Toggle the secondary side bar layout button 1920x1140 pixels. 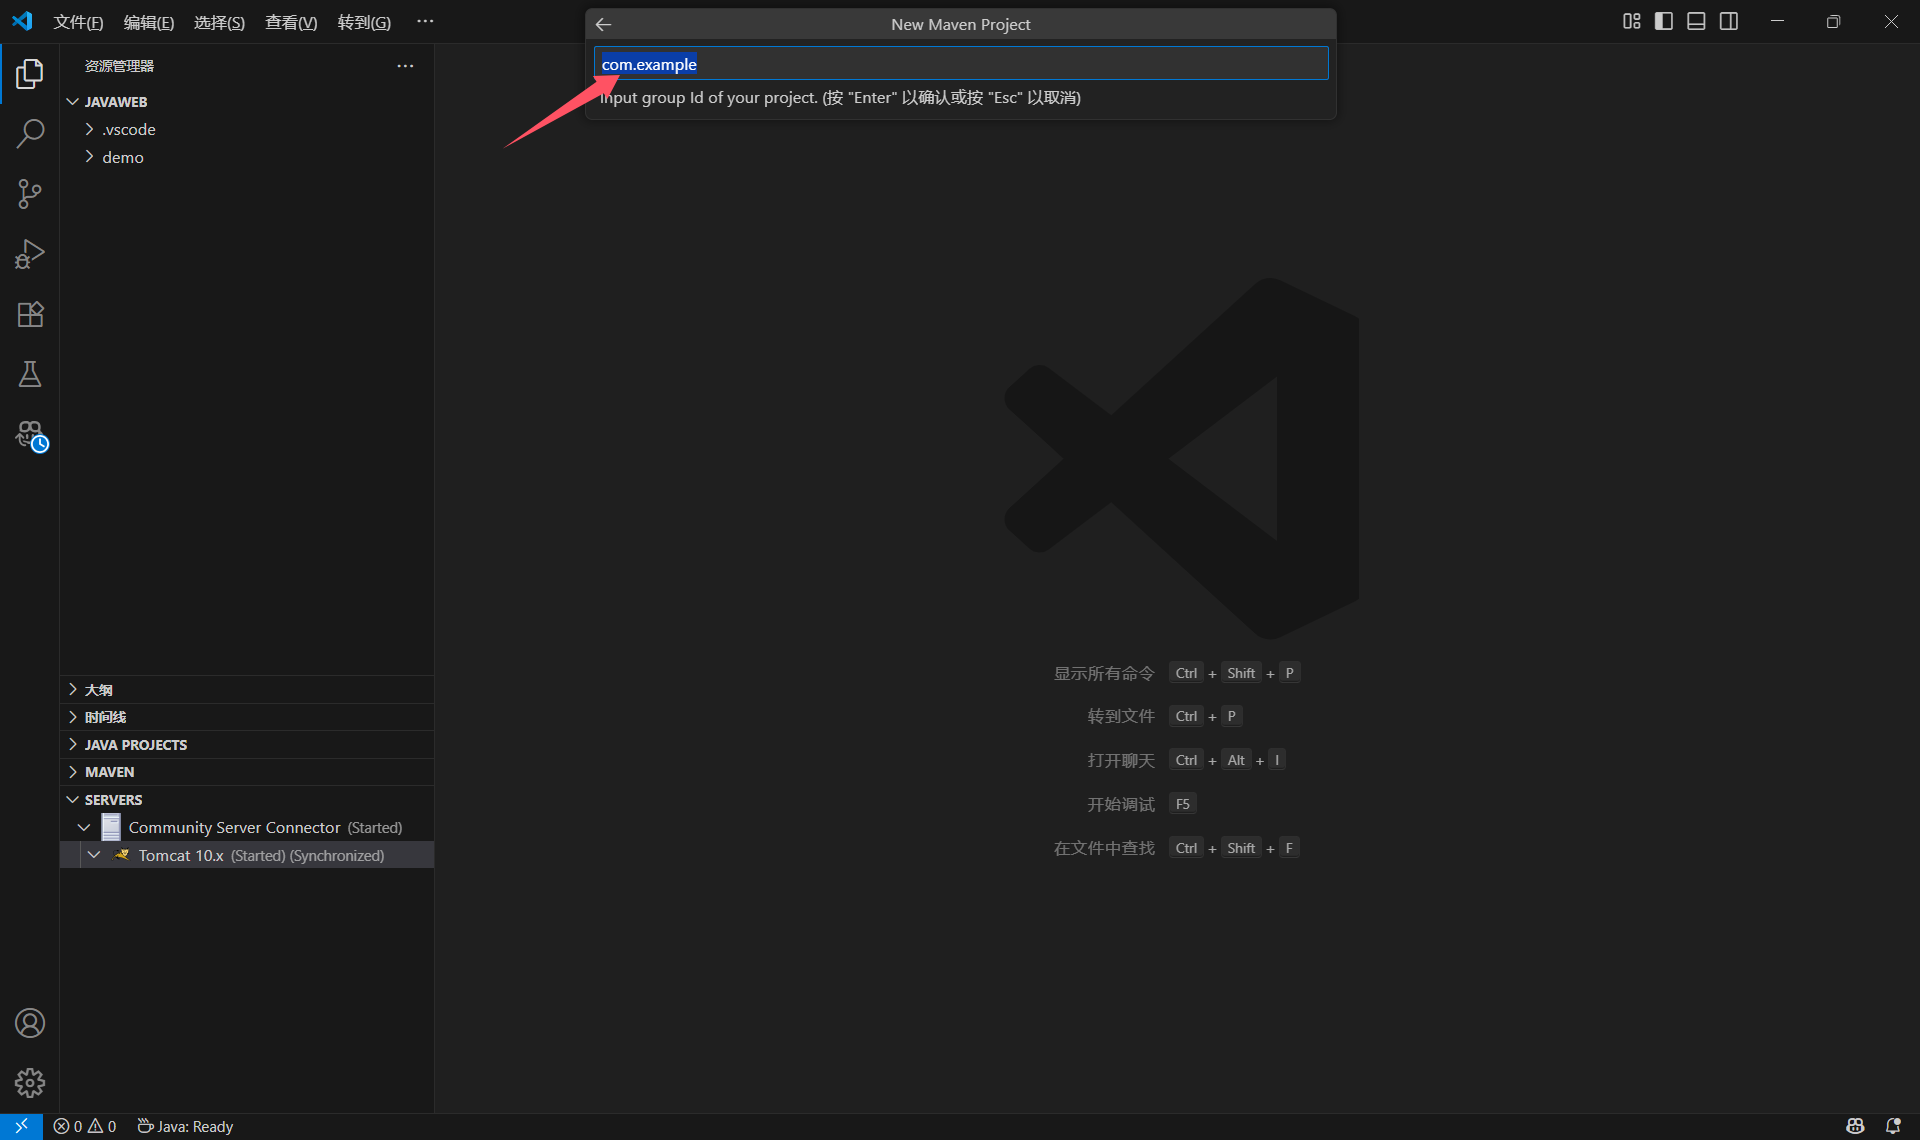pyautogui.click(x=1729, y=21)
